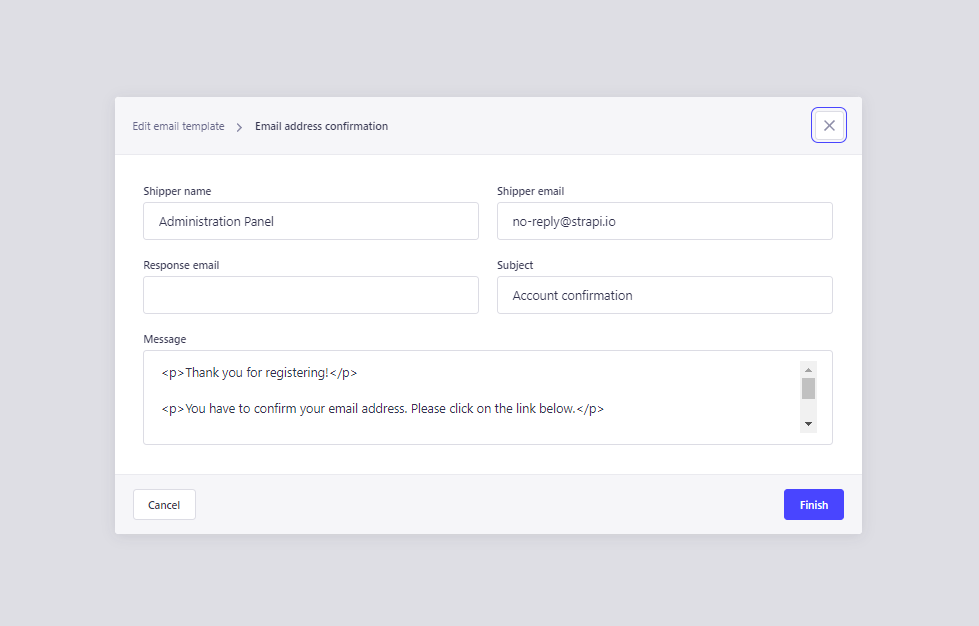Click inside the Shipper name field
The height and width of the screenshot is (626, 979).
[310, 221]
